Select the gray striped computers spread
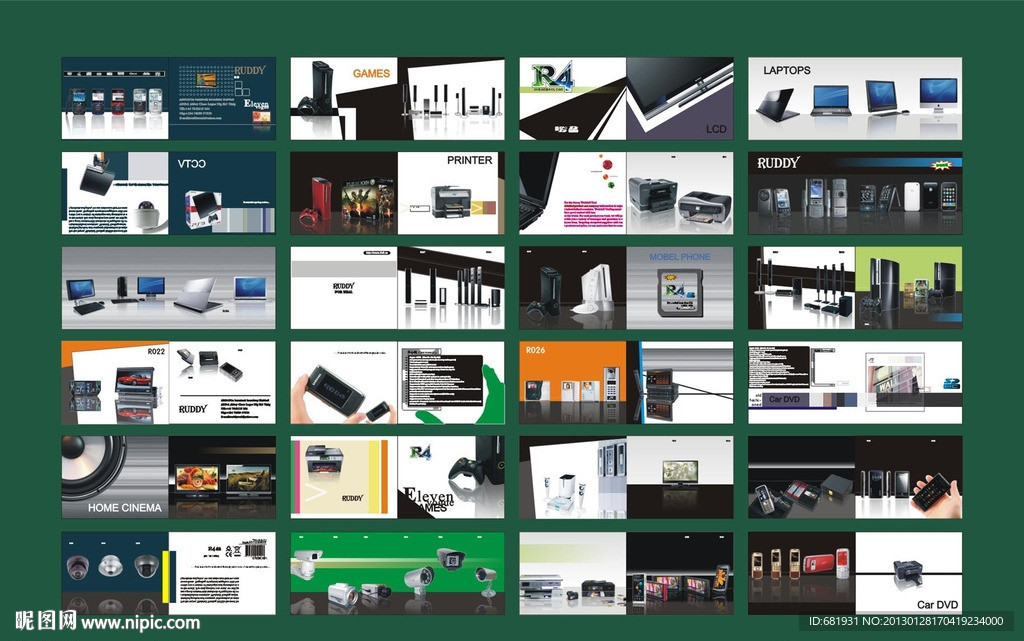Image resolution: width=1024 pixels, height=641 pixels. (168, 288)
